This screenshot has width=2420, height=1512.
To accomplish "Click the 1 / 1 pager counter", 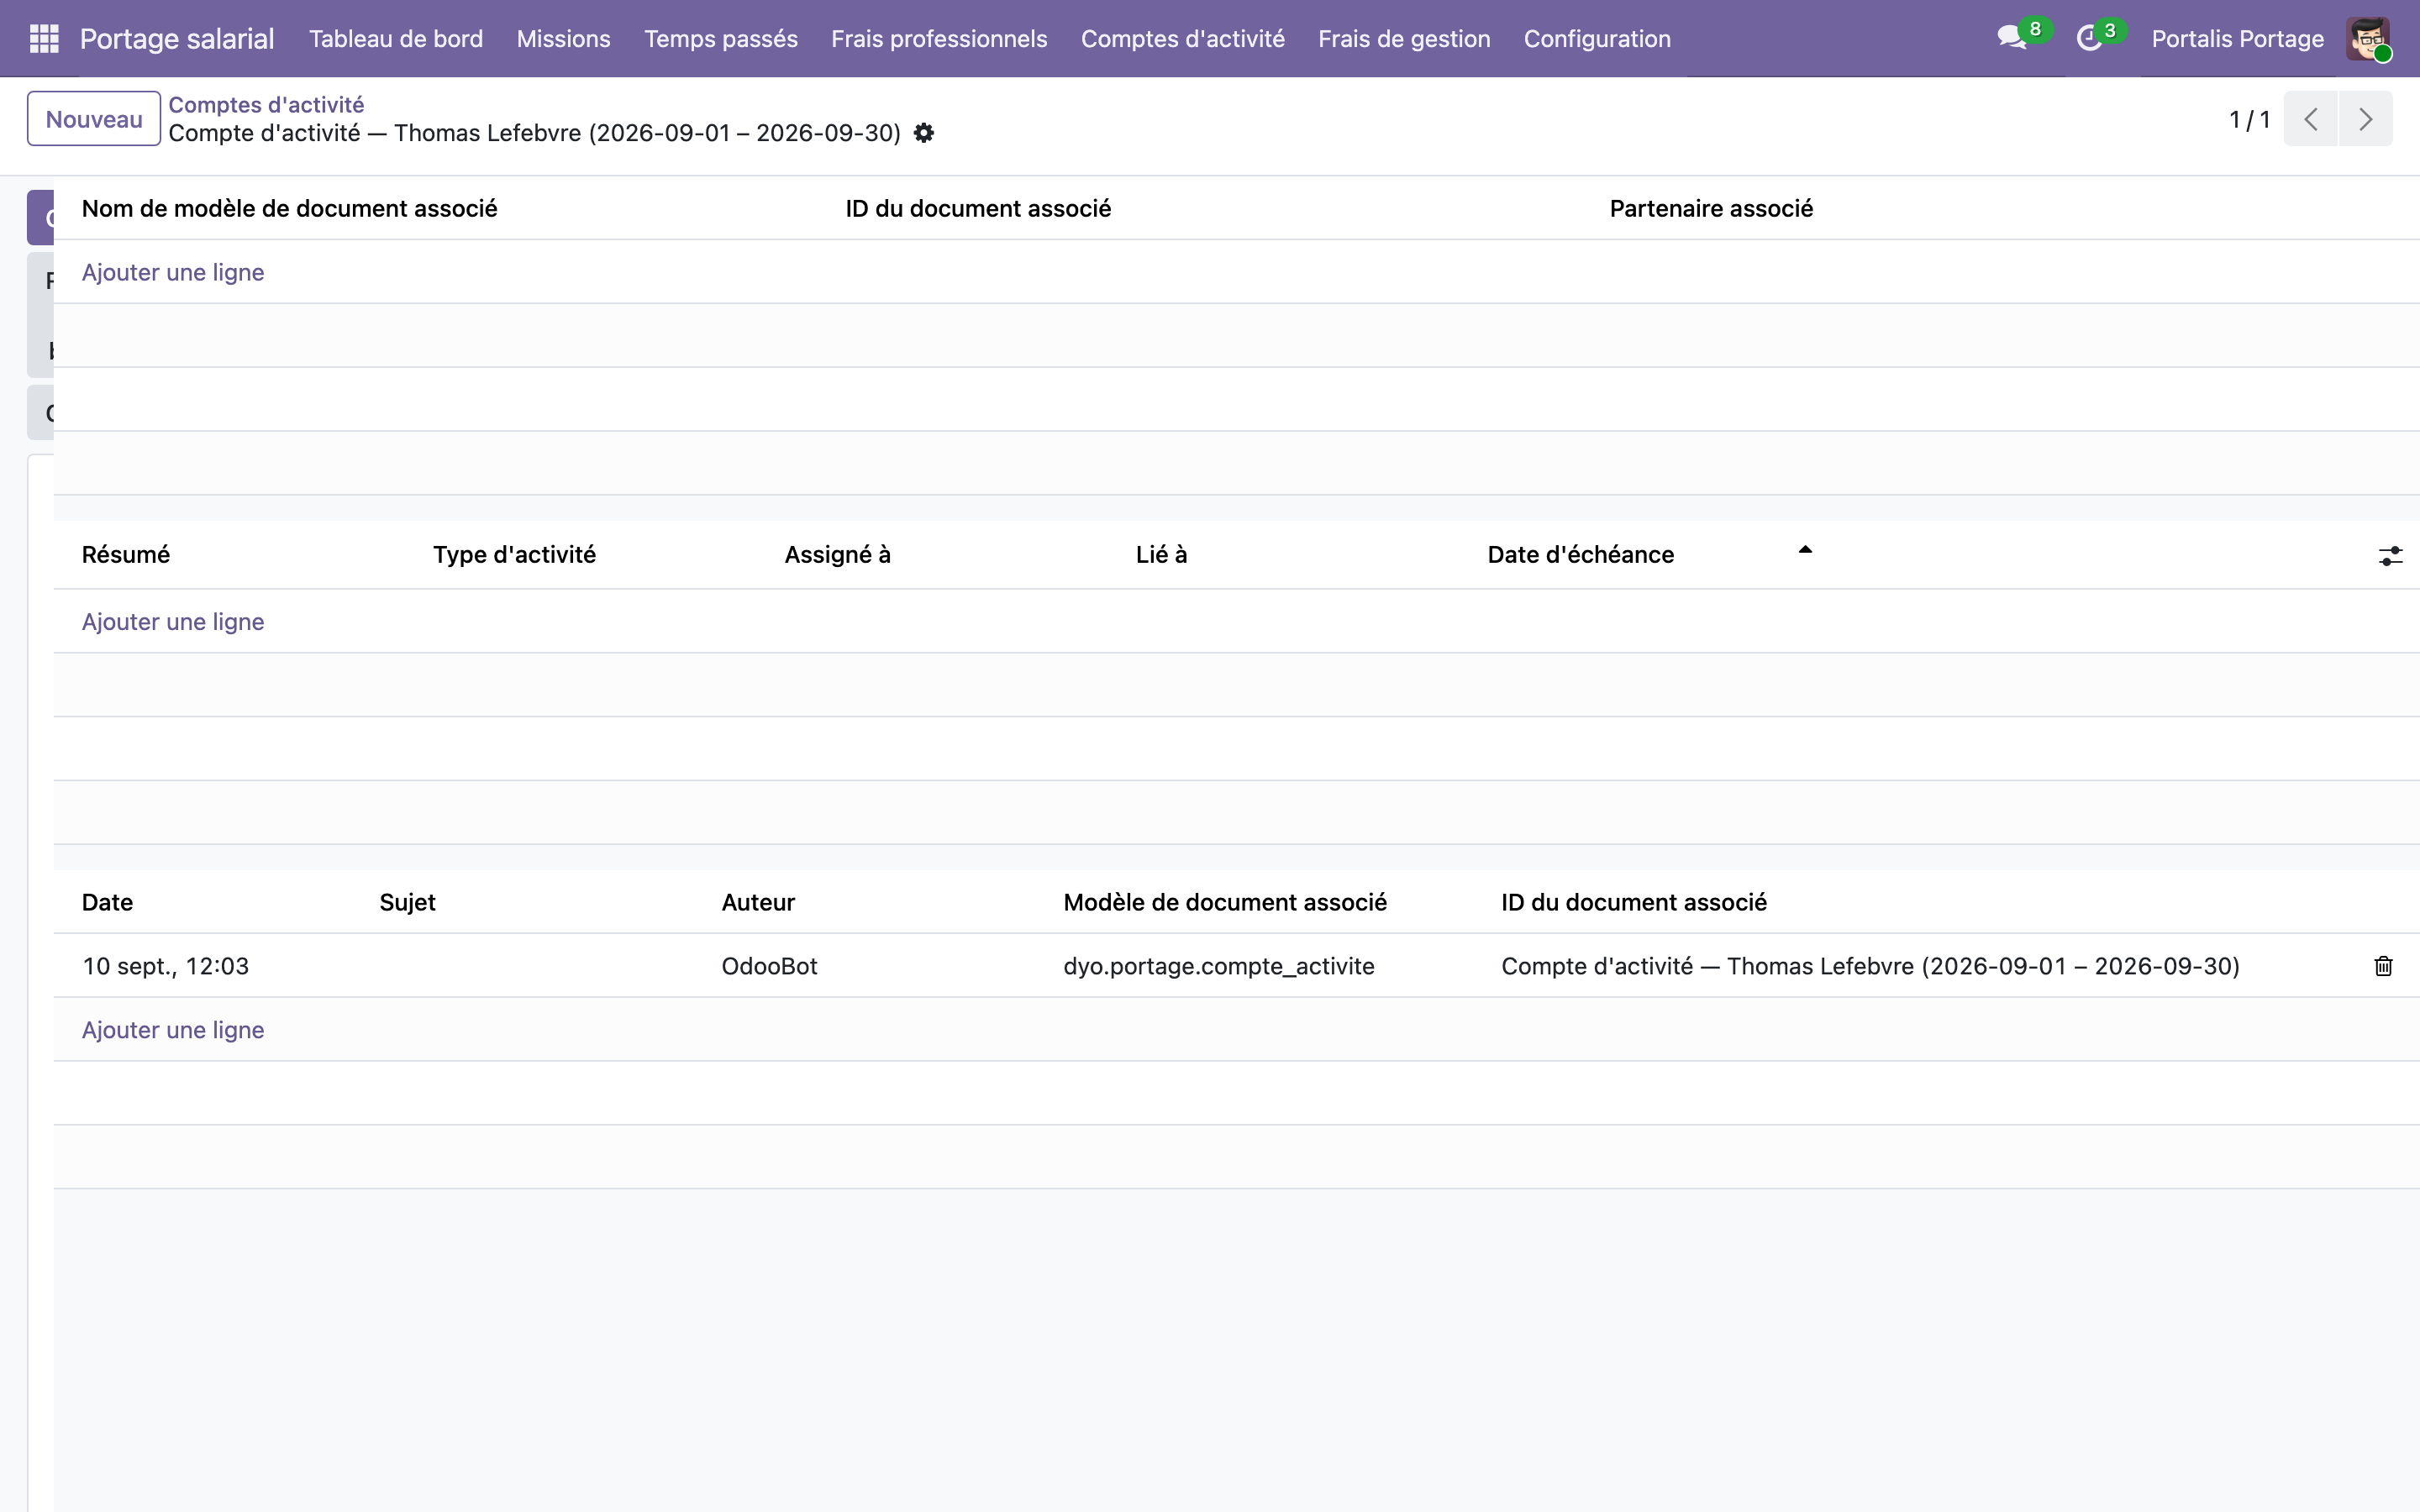I will [2249, 119].
